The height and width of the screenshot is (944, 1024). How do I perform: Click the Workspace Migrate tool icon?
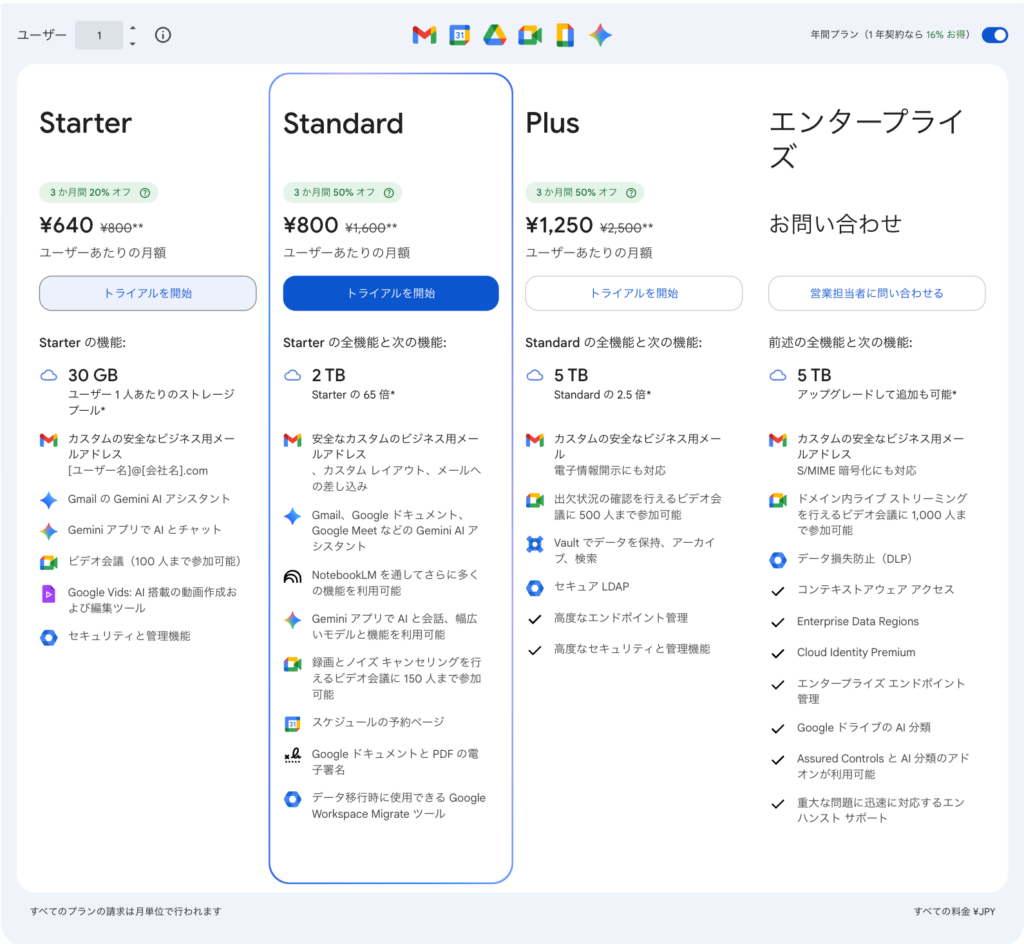pyautogui.click(x=293, y=798)
